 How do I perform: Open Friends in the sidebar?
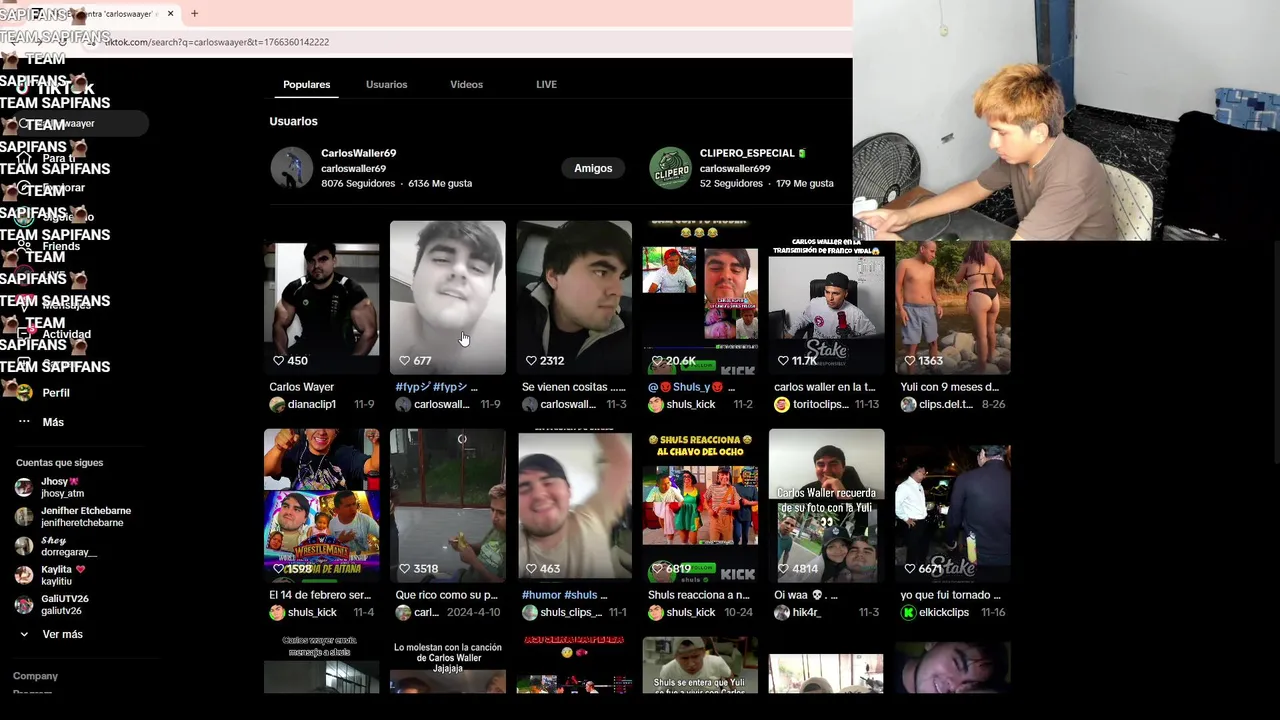[60, 246]
